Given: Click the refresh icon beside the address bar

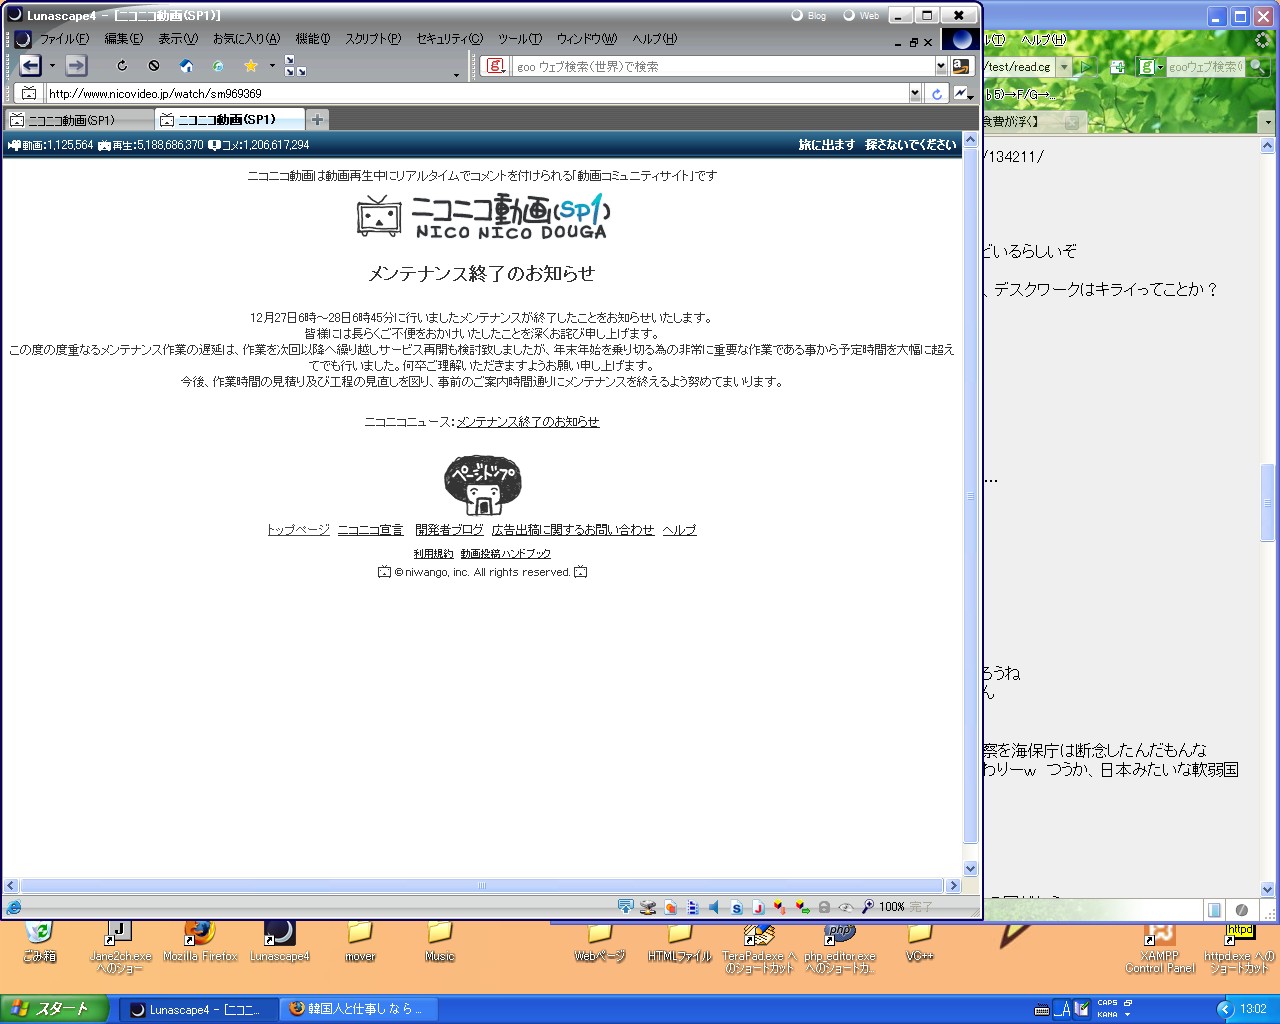Looking at the screenshot, I should click(x=937, y=93).
